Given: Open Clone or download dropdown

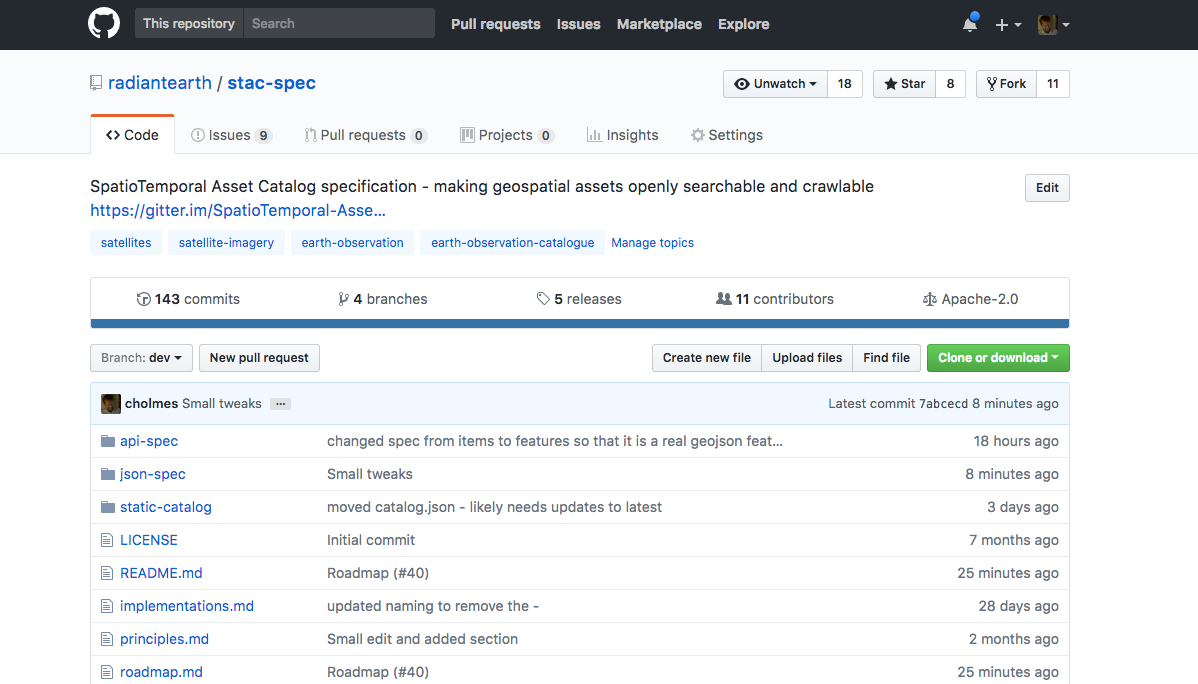Looking at the screenshot, I should pyautogui.click(x=998, y=358).
